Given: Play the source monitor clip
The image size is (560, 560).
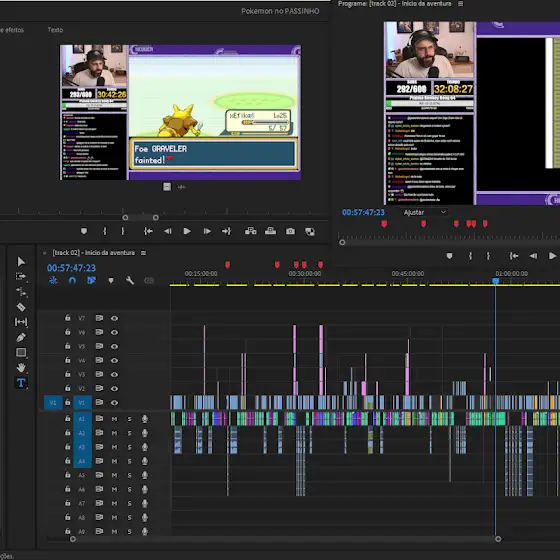Looking at the screenshot, I should click(x=187, y=231).
